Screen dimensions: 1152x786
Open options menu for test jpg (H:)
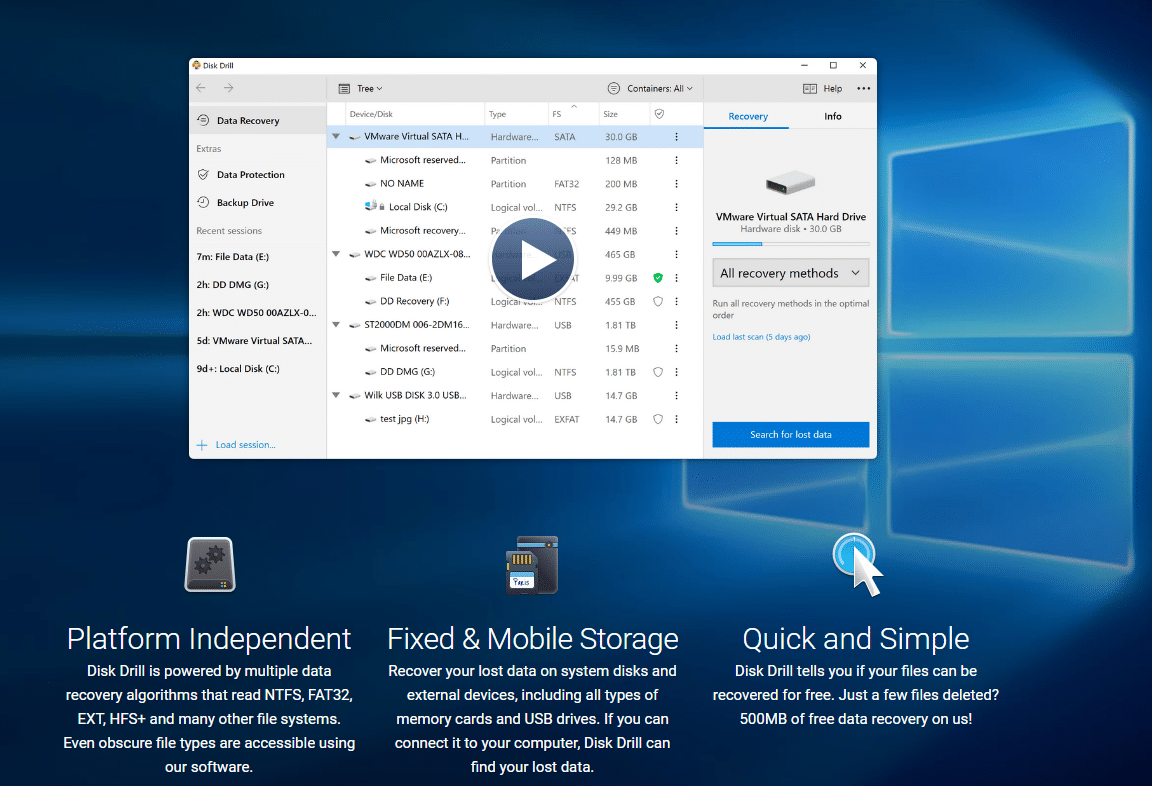pos(677,419)
